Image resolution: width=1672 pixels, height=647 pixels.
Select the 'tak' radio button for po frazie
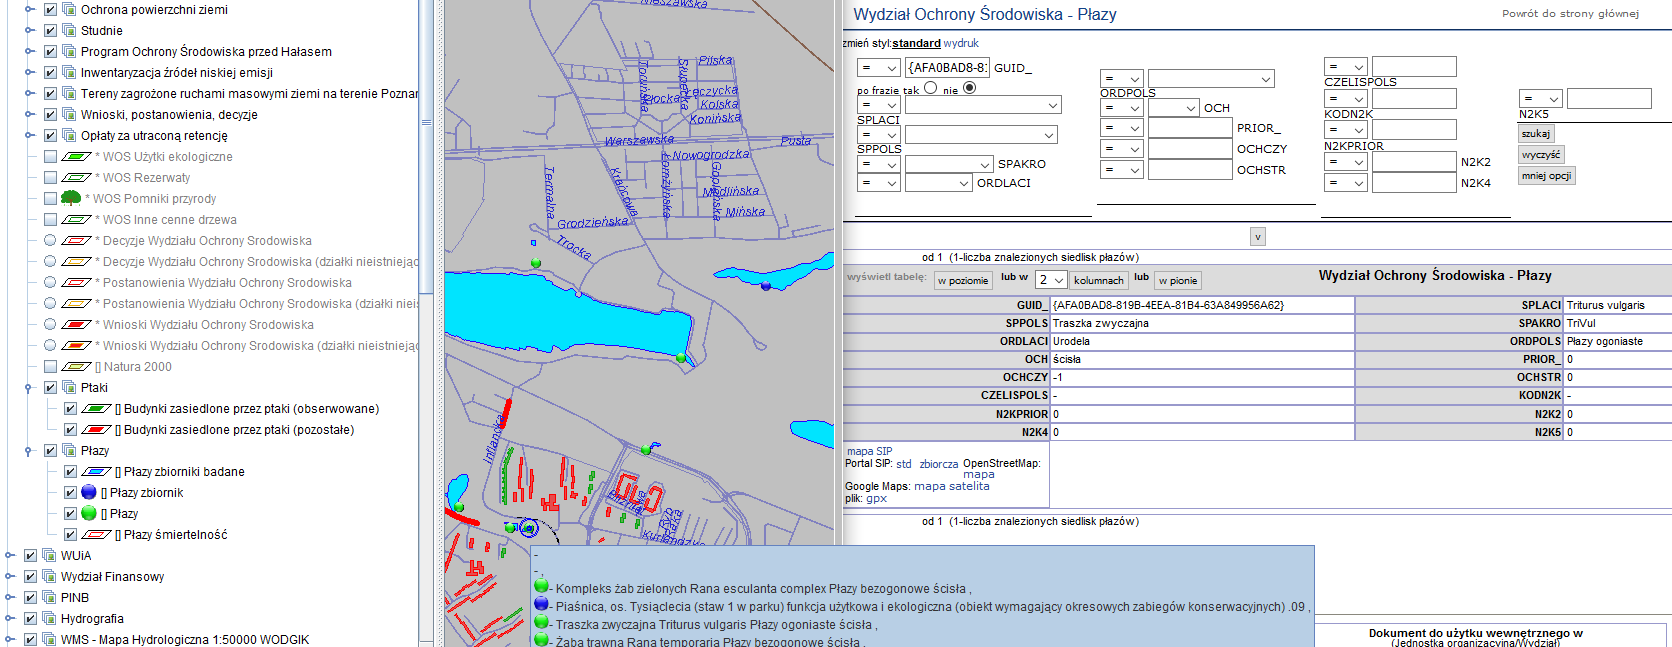(x=931, y=88)
